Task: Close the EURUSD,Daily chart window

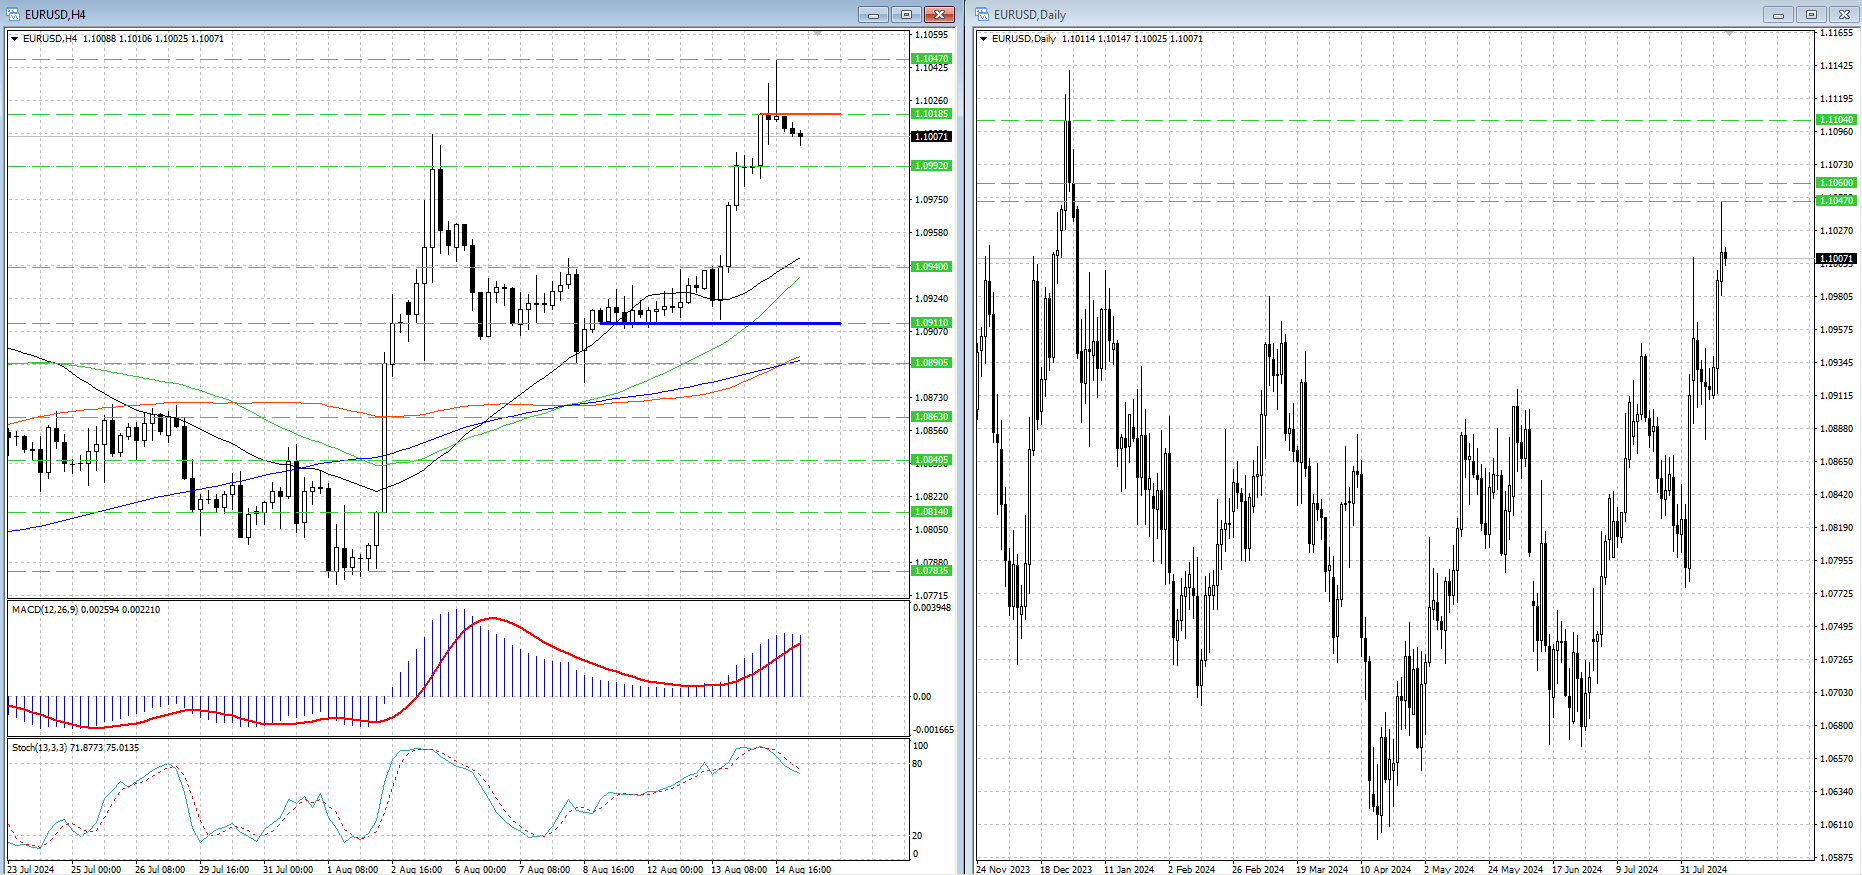Action: (x=1844, y=14)
